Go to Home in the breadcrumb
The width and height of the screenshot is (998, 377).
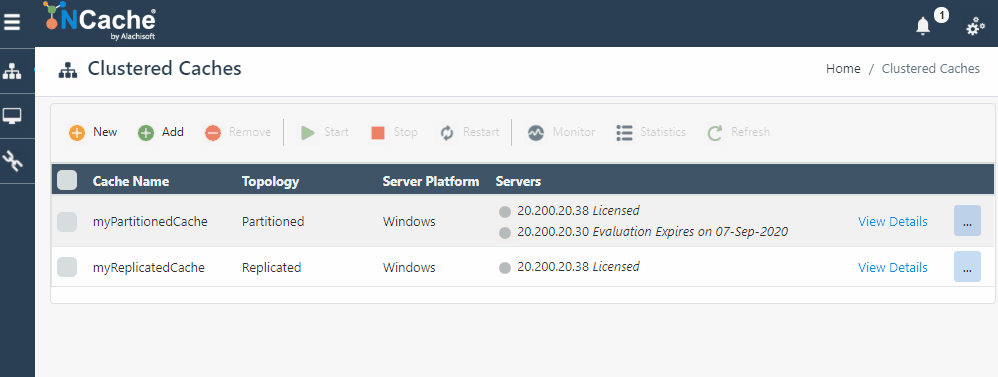(843, 69)
